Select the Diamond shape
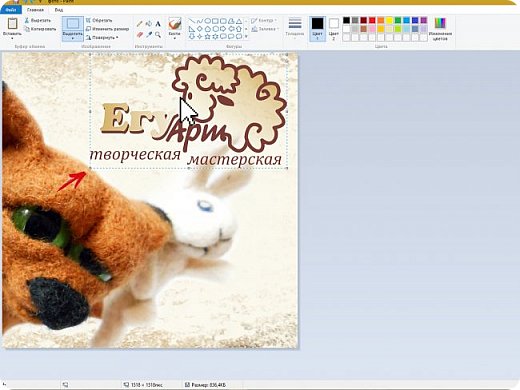Viewport: 520px width, 390px height. [199, 29]
